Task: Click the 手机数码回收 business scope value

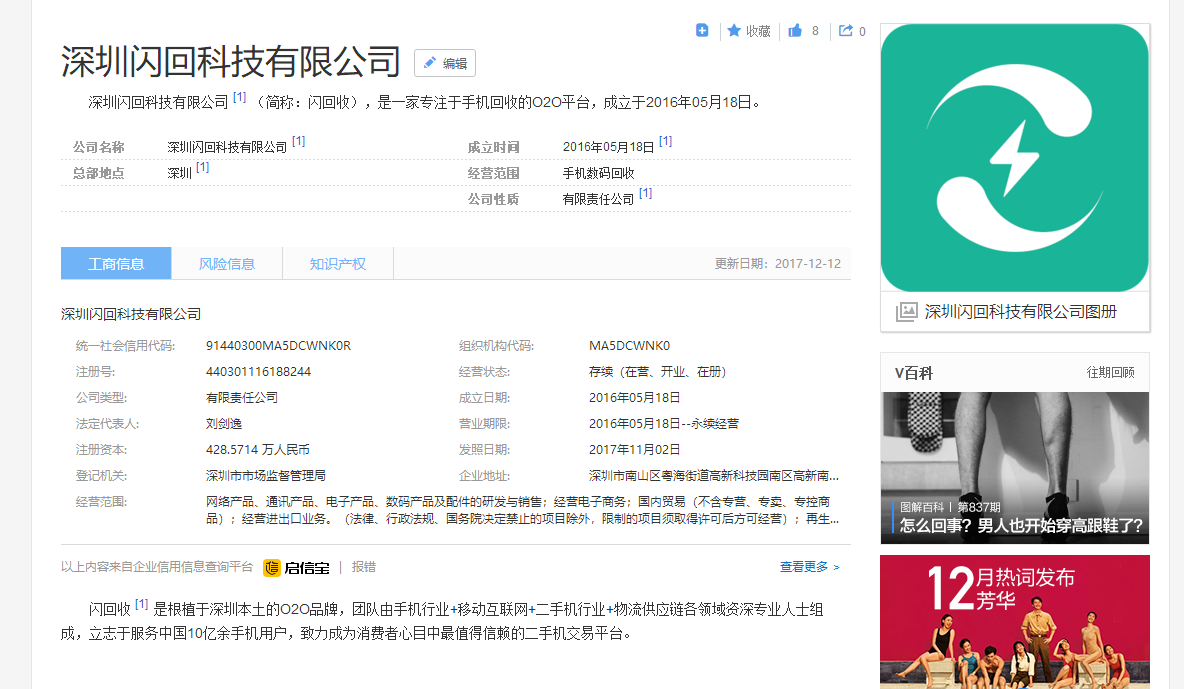Action: pos(599,173)
